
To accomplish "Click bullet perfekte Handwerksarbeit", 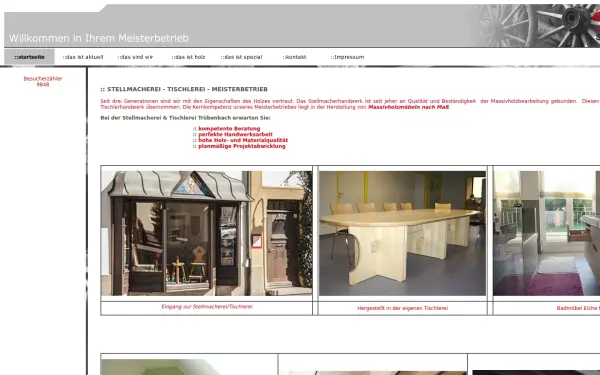I will pyautogui.click(x=235, y=134).
